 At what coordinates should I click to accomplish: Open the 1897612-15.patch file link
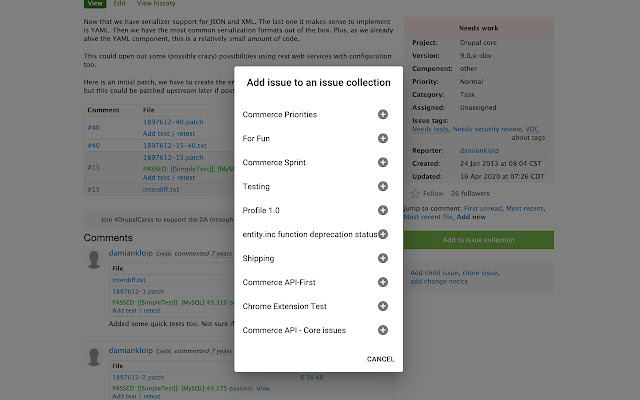[173, 158]
